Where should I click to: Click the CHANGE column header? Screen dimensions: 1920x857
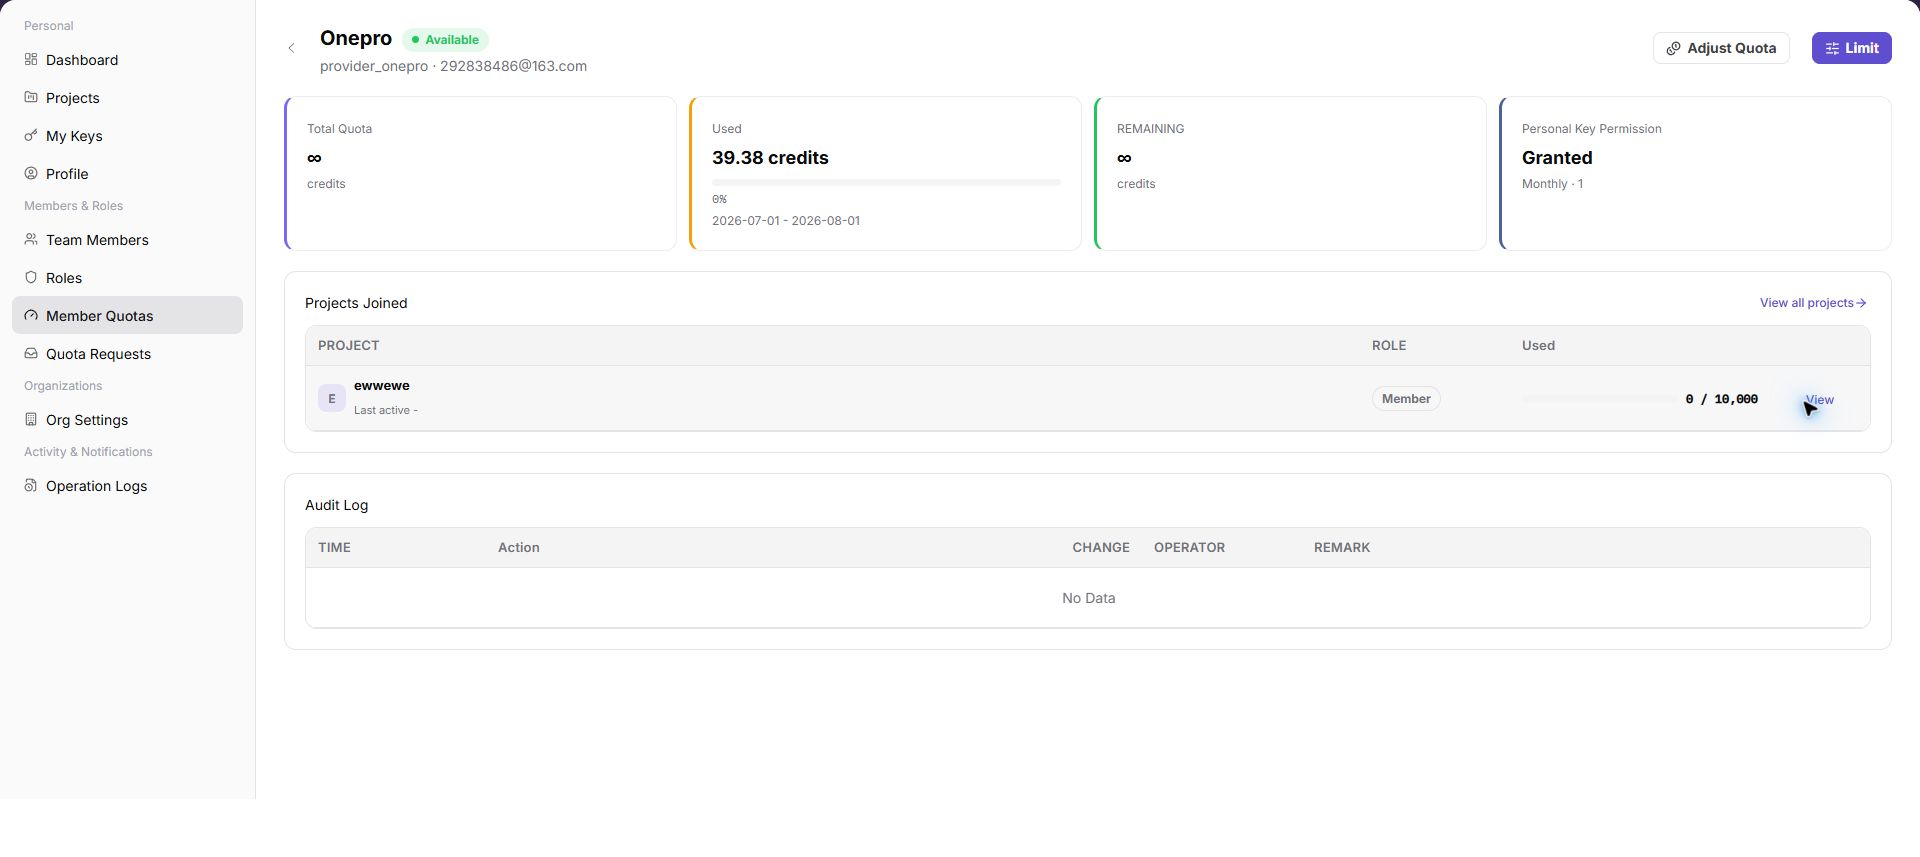click(x=1101, y=548)
